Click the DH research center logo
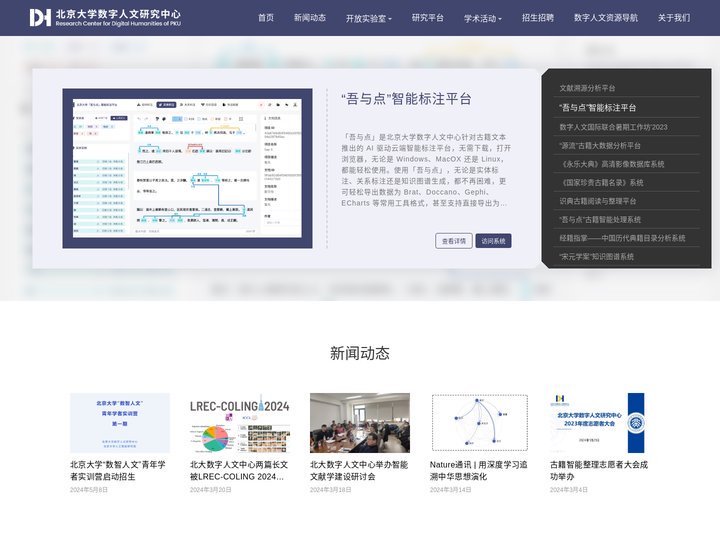Image resolution: width=720 pixels, height=540 pixels. (105, 18)
